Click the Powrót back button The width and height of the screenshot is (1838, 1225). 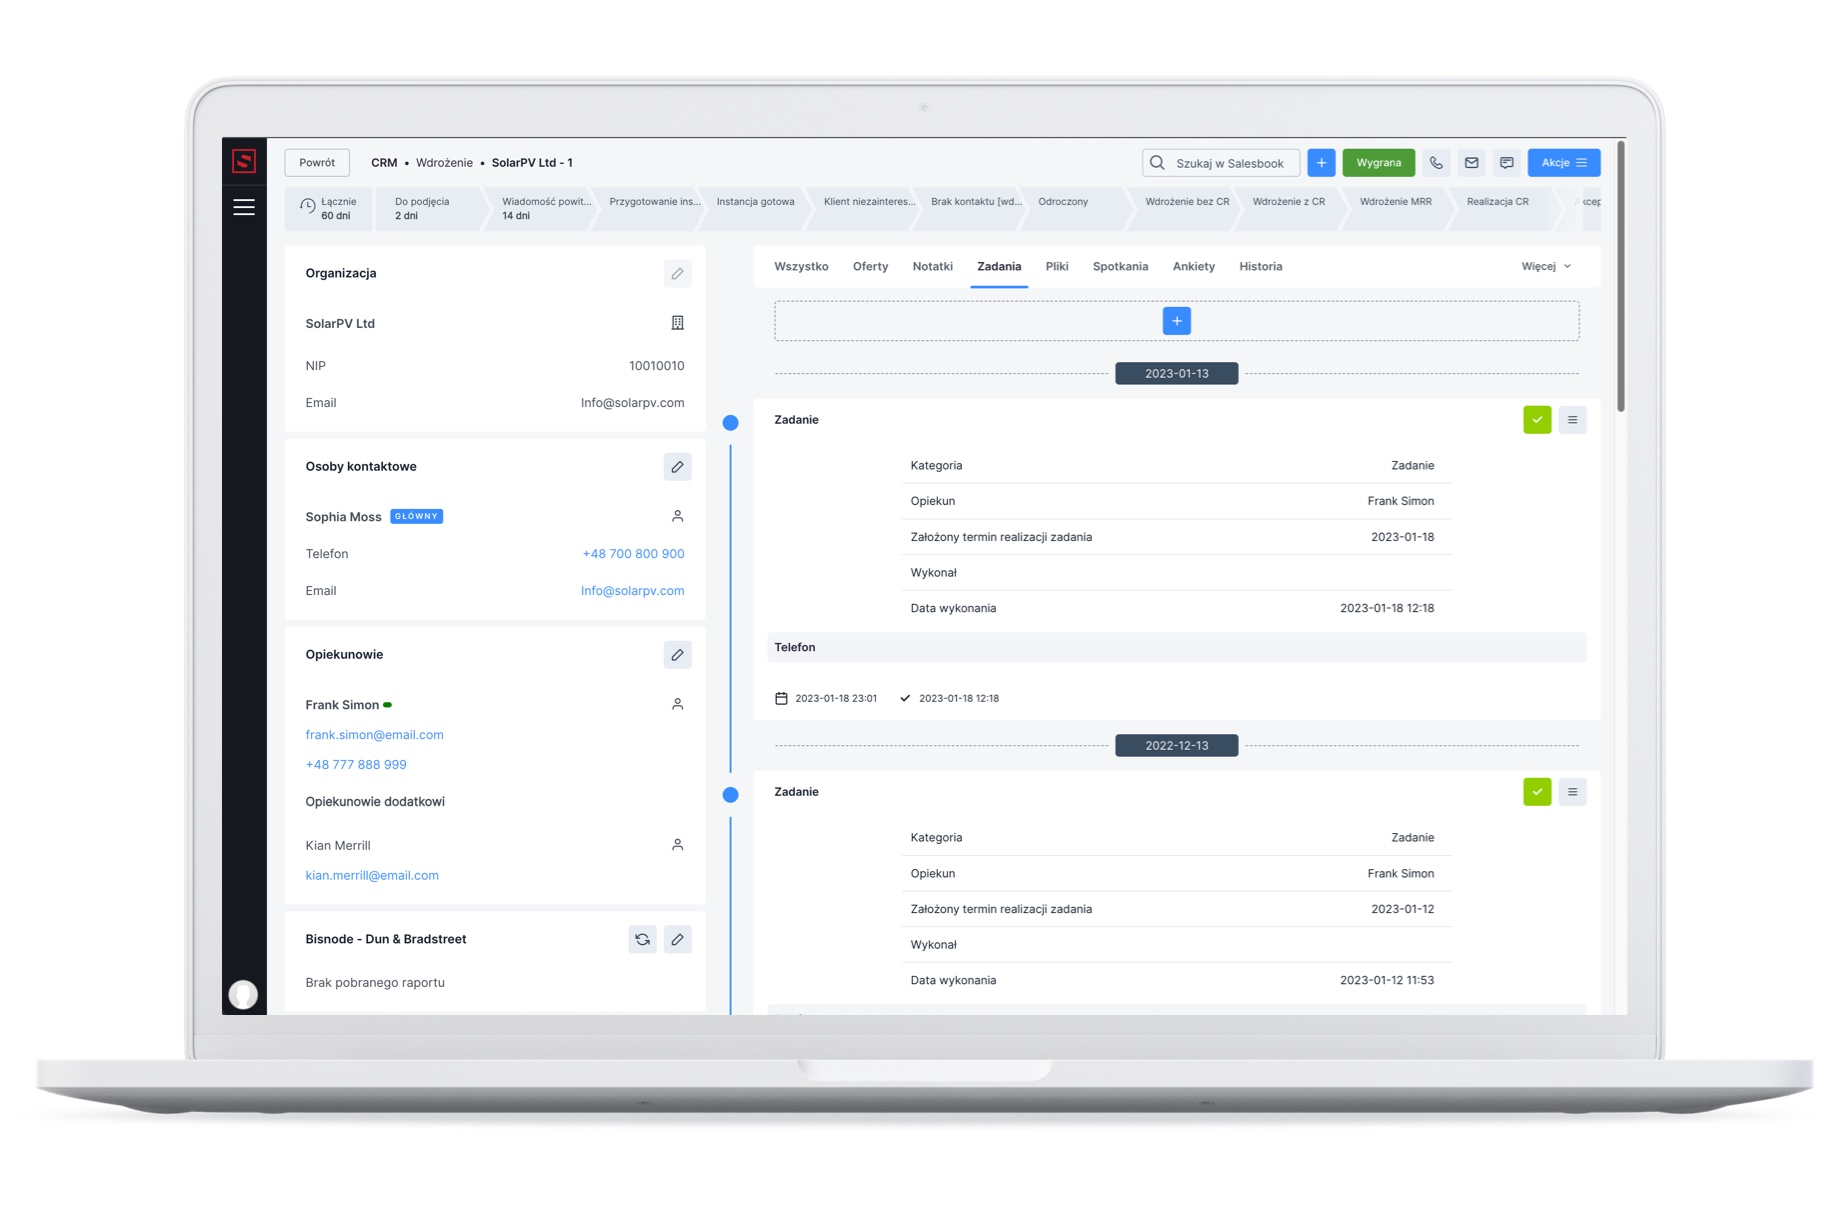[317, 162]
